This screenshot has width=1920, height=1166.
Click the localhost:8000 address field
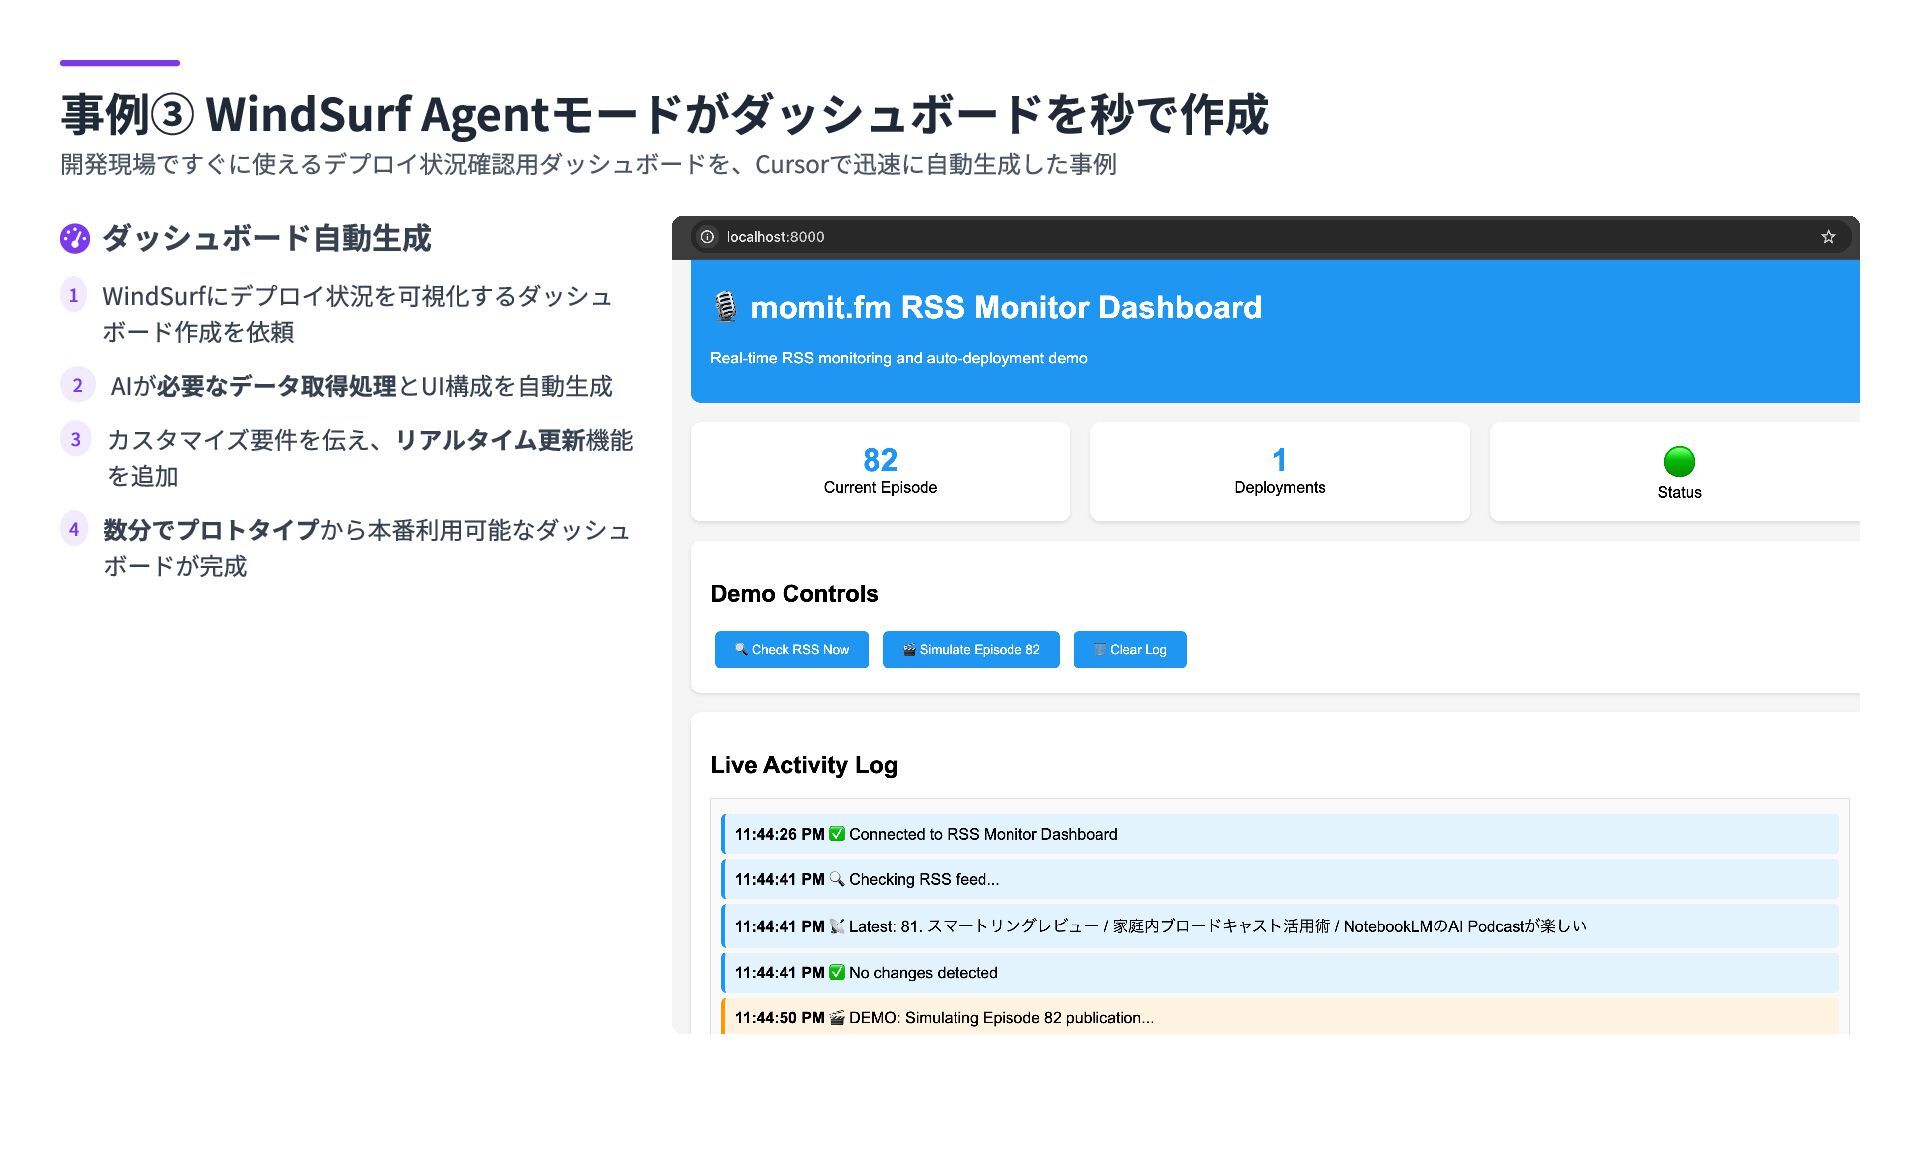tap(1271, 237)
